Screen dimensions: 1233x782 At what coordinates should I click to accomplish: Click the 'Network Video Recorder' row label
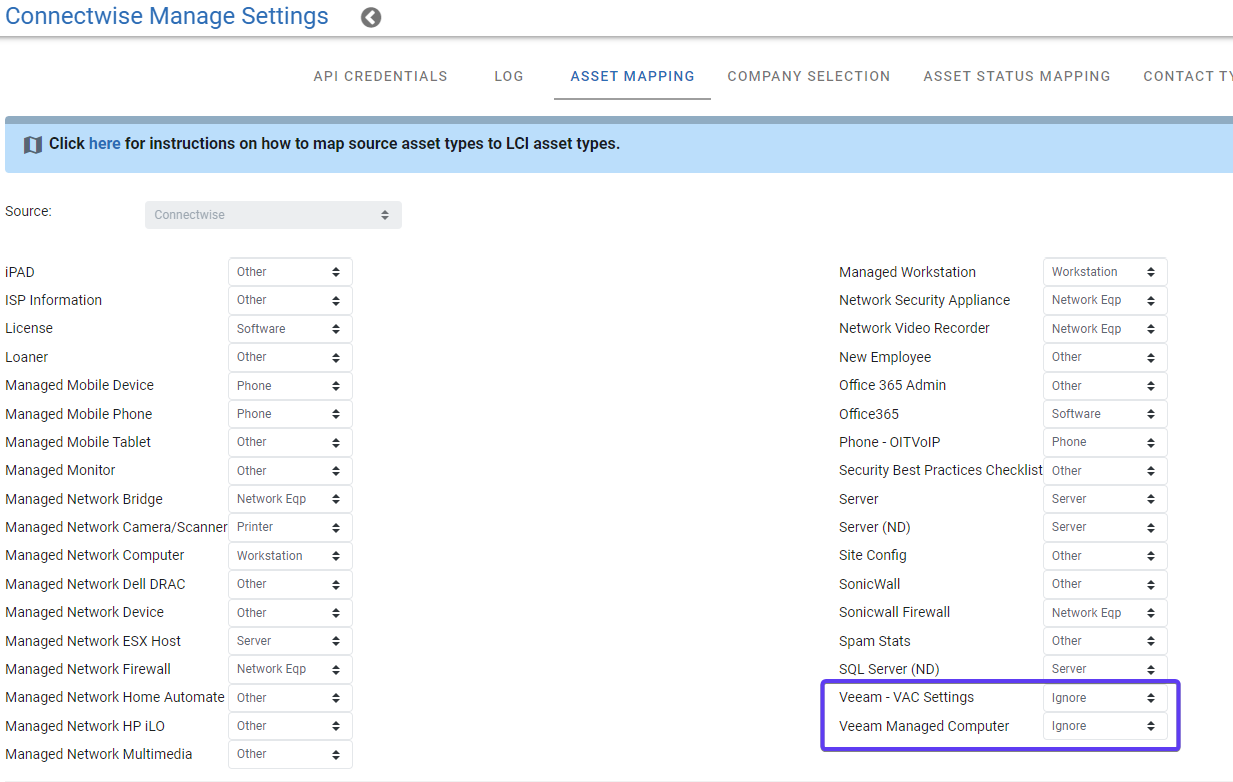914,329
